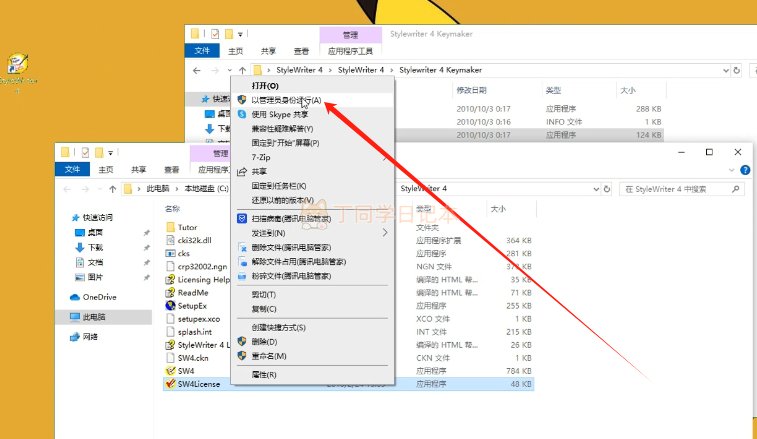Click the Up arrow in the Keymaker window
This screenshot has height=439, width=757.
(242, 71)
